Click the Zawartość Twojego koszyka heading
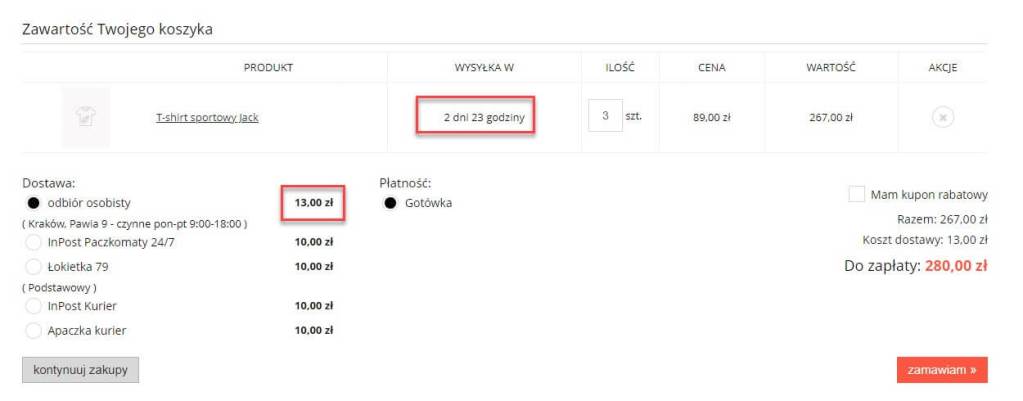 pyautogui.click(x=118, y=29)
